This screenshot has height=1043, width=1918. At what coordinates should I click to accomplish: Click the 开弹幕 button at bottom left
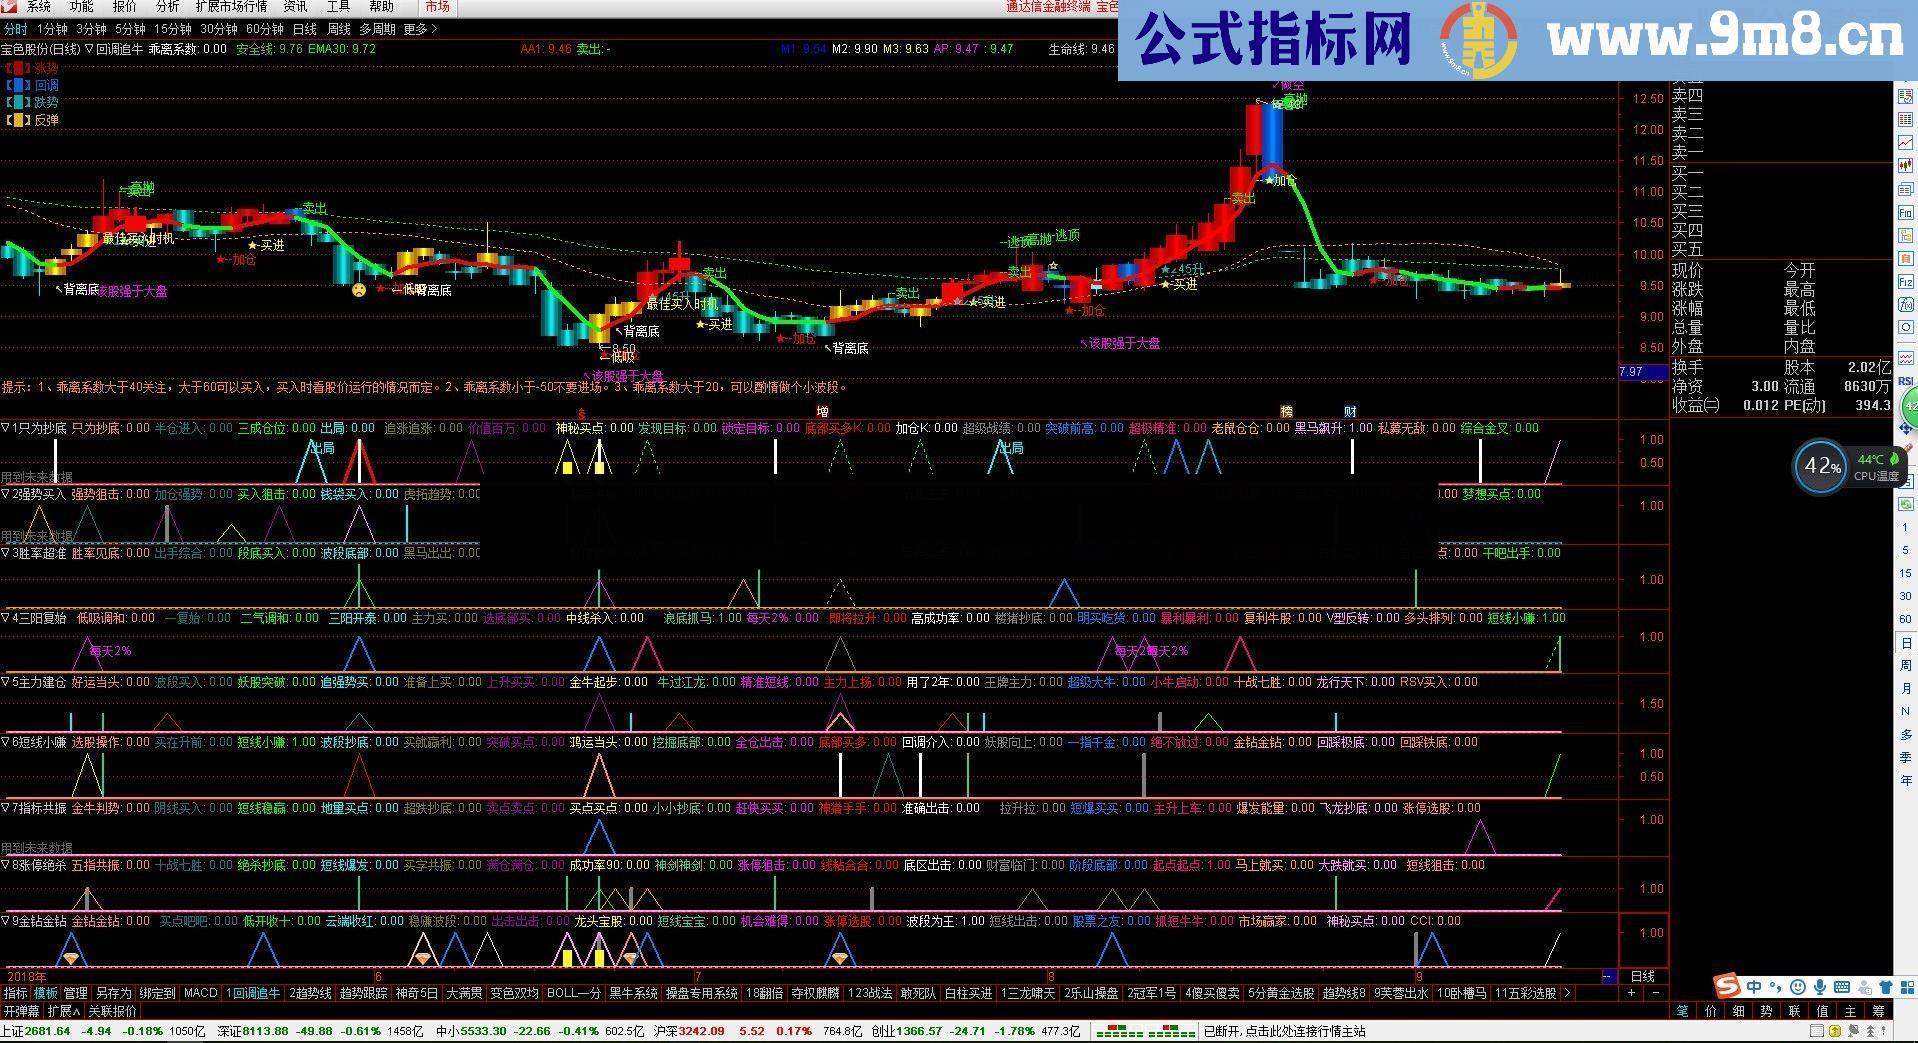pyautogui.click(x=22, y=1012)
